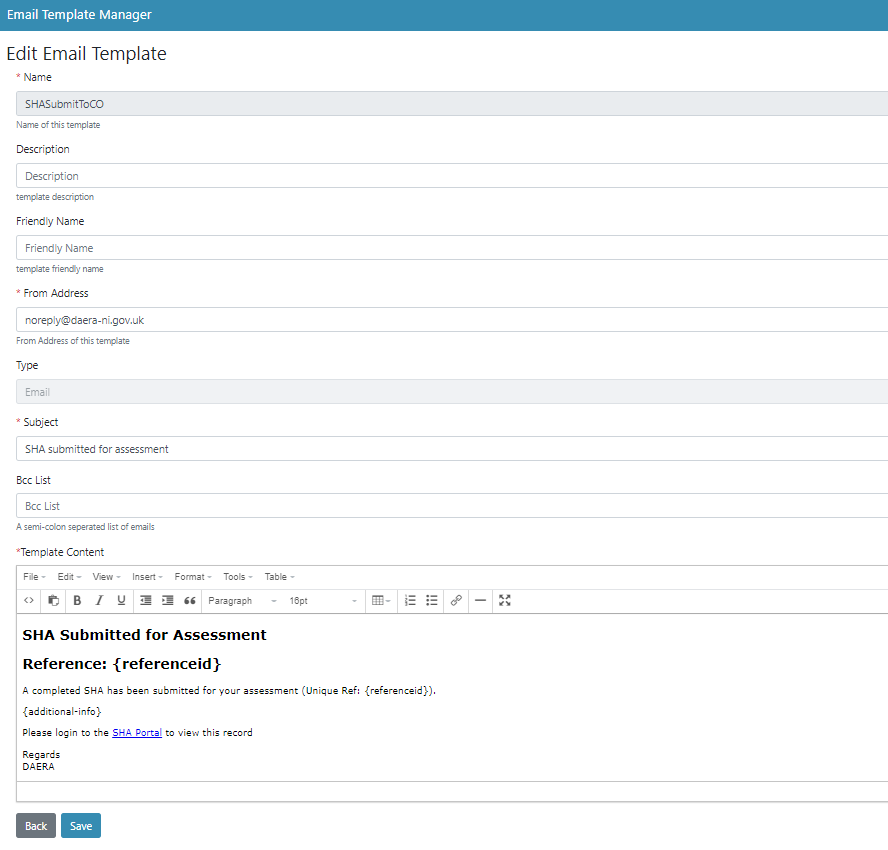888x850 pixels.
Task: Toggle underline formatting in editor
Action: click(121, 601)
